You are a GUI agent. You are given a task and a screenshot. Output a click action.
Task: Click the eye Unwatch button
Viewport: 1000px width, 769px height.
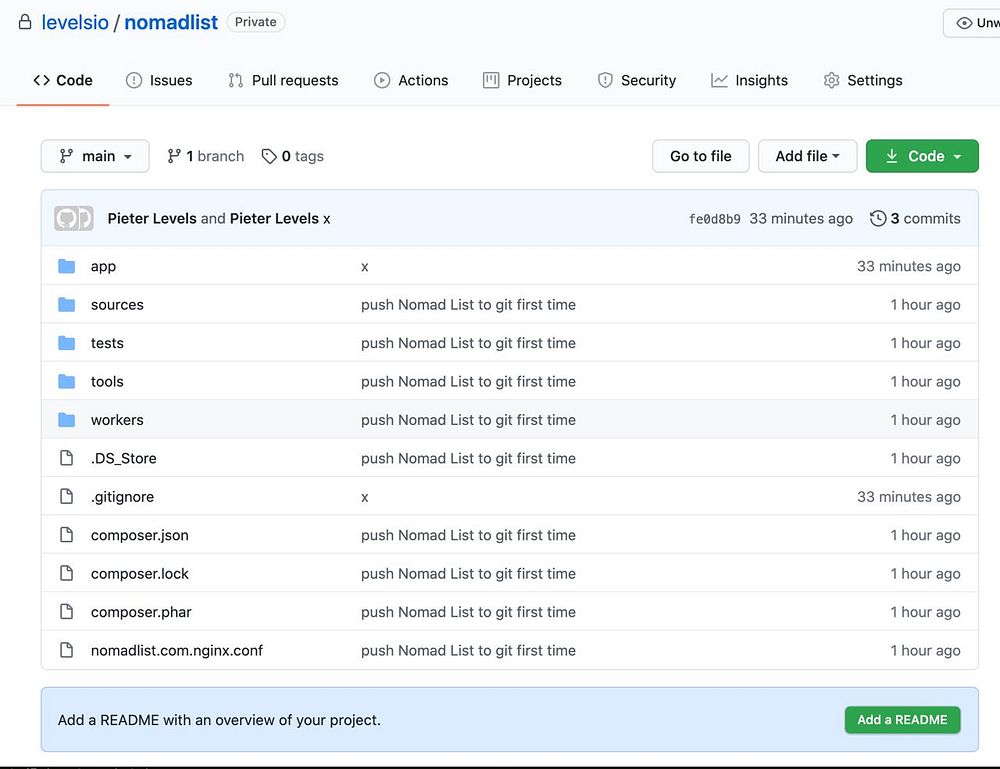point(971,23)
